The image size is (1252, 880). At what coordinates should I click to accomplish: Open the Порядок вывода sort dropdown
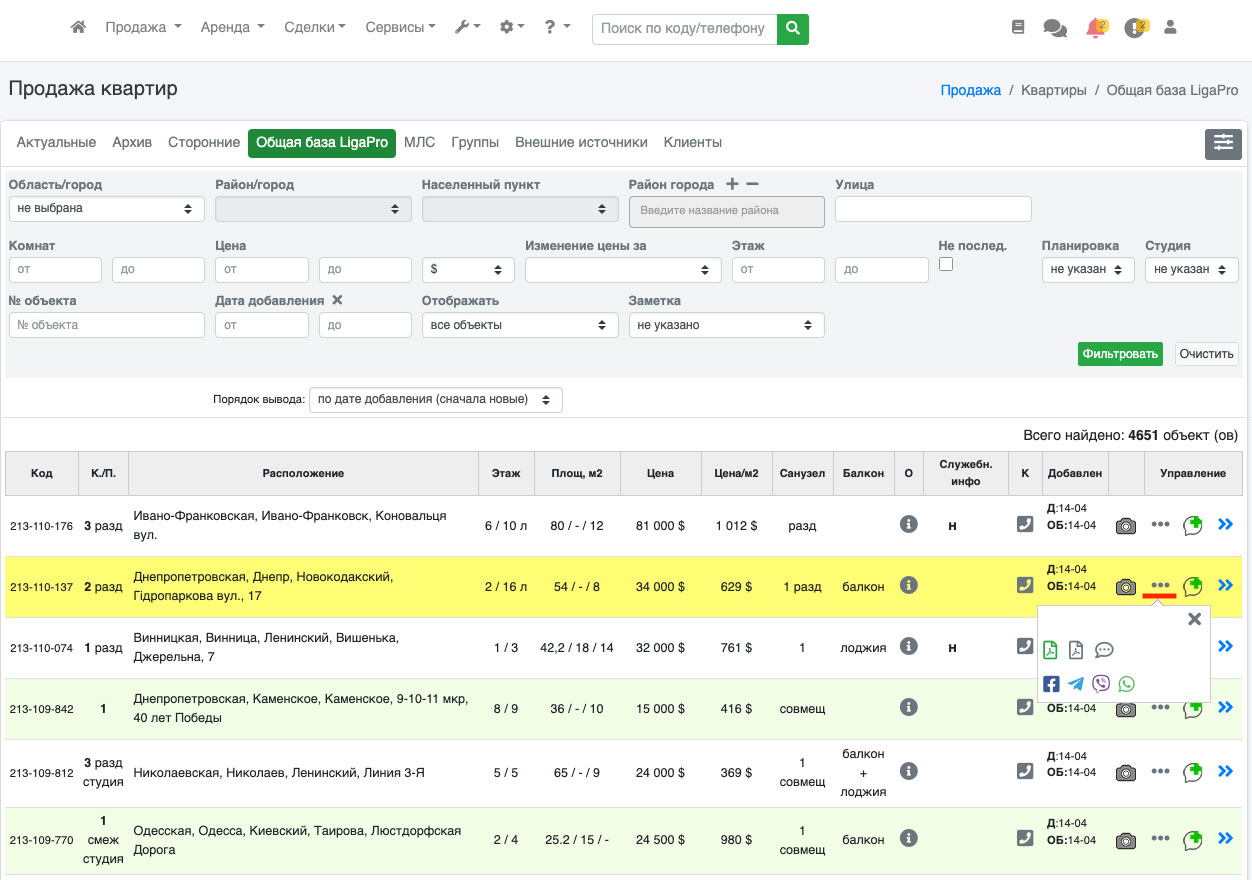click(x=435, y=400)
